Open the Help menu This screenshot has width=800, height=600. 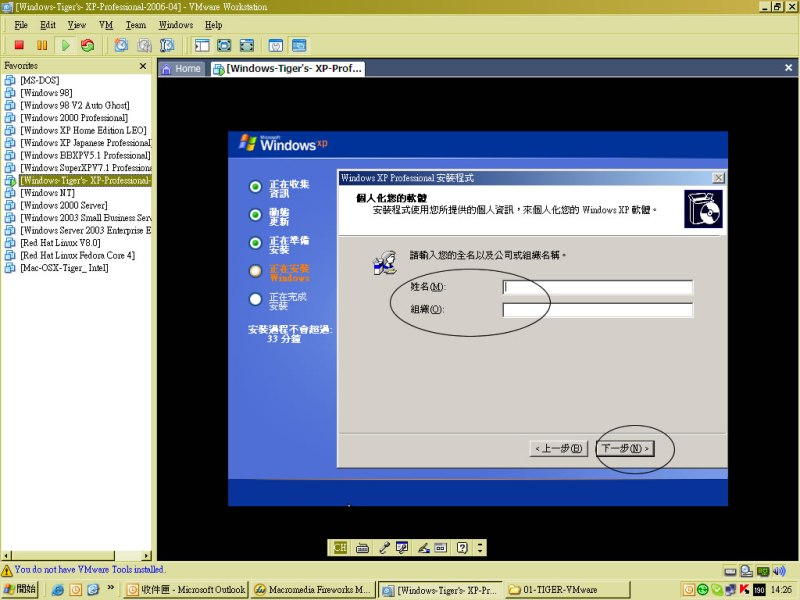pyautogui.click(x=213, y=25)
